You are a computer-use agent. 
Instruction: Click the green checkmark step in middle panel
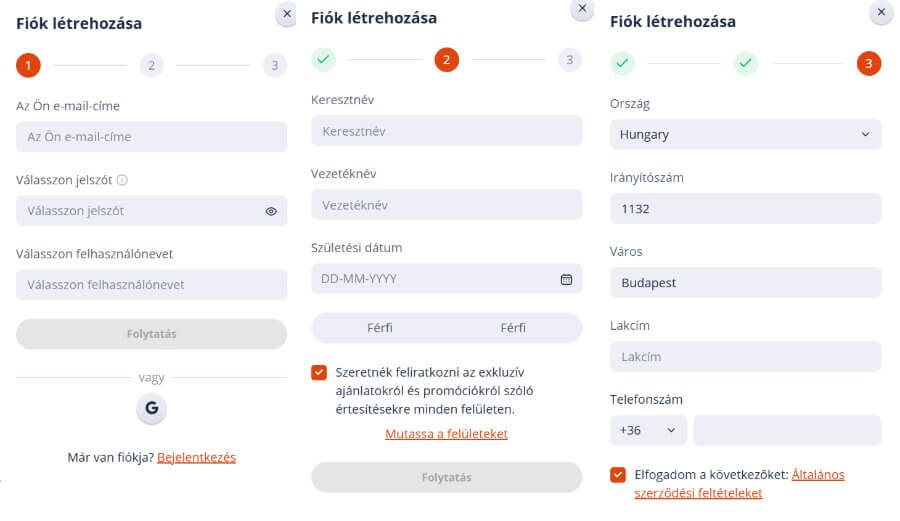(x=323, y=60)
